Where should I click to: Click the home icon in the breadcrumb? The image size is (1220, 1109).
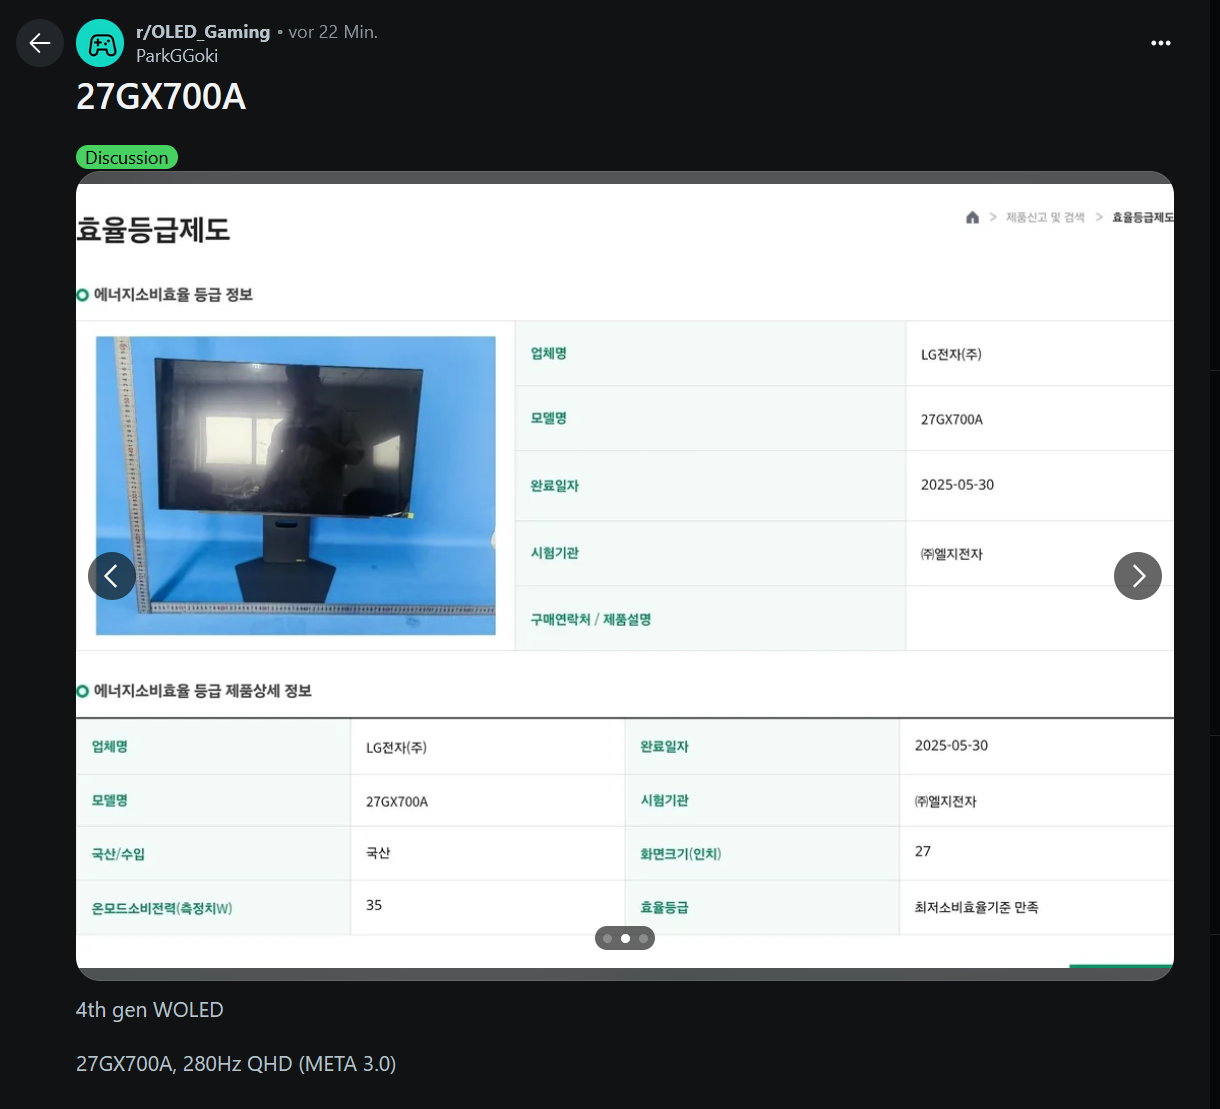click(x=972, y=217)
